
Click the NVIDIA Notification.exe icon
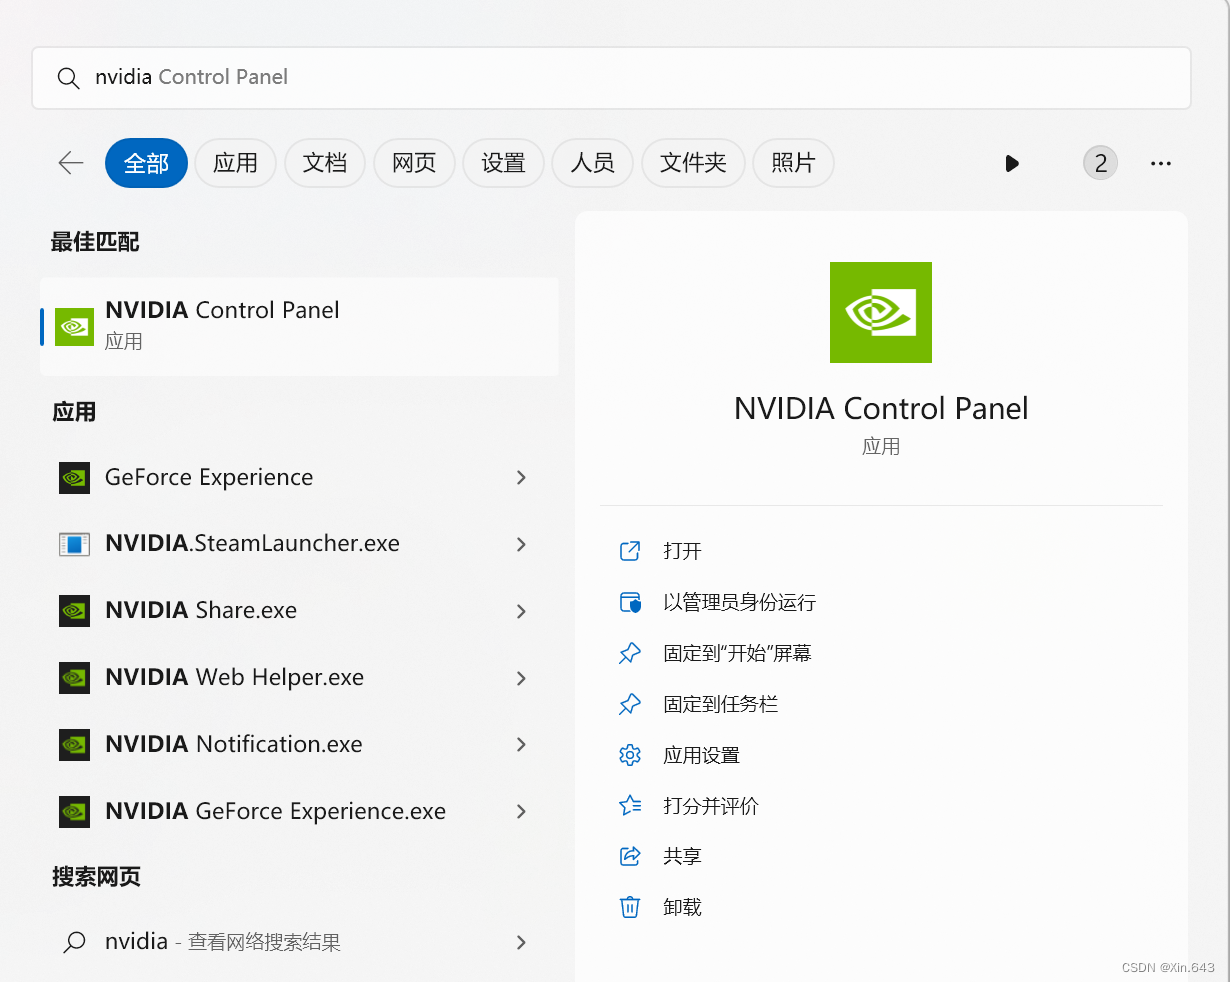(x=74, y=745)
